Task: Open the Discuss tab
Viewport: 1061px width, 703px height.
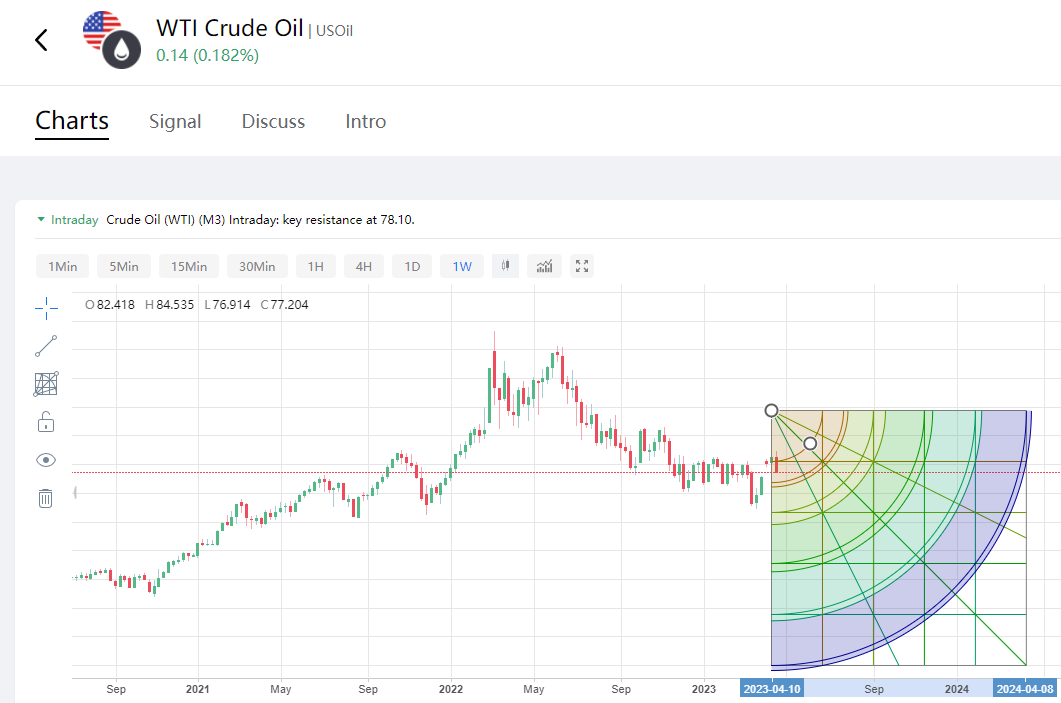Action: point(273,121)
